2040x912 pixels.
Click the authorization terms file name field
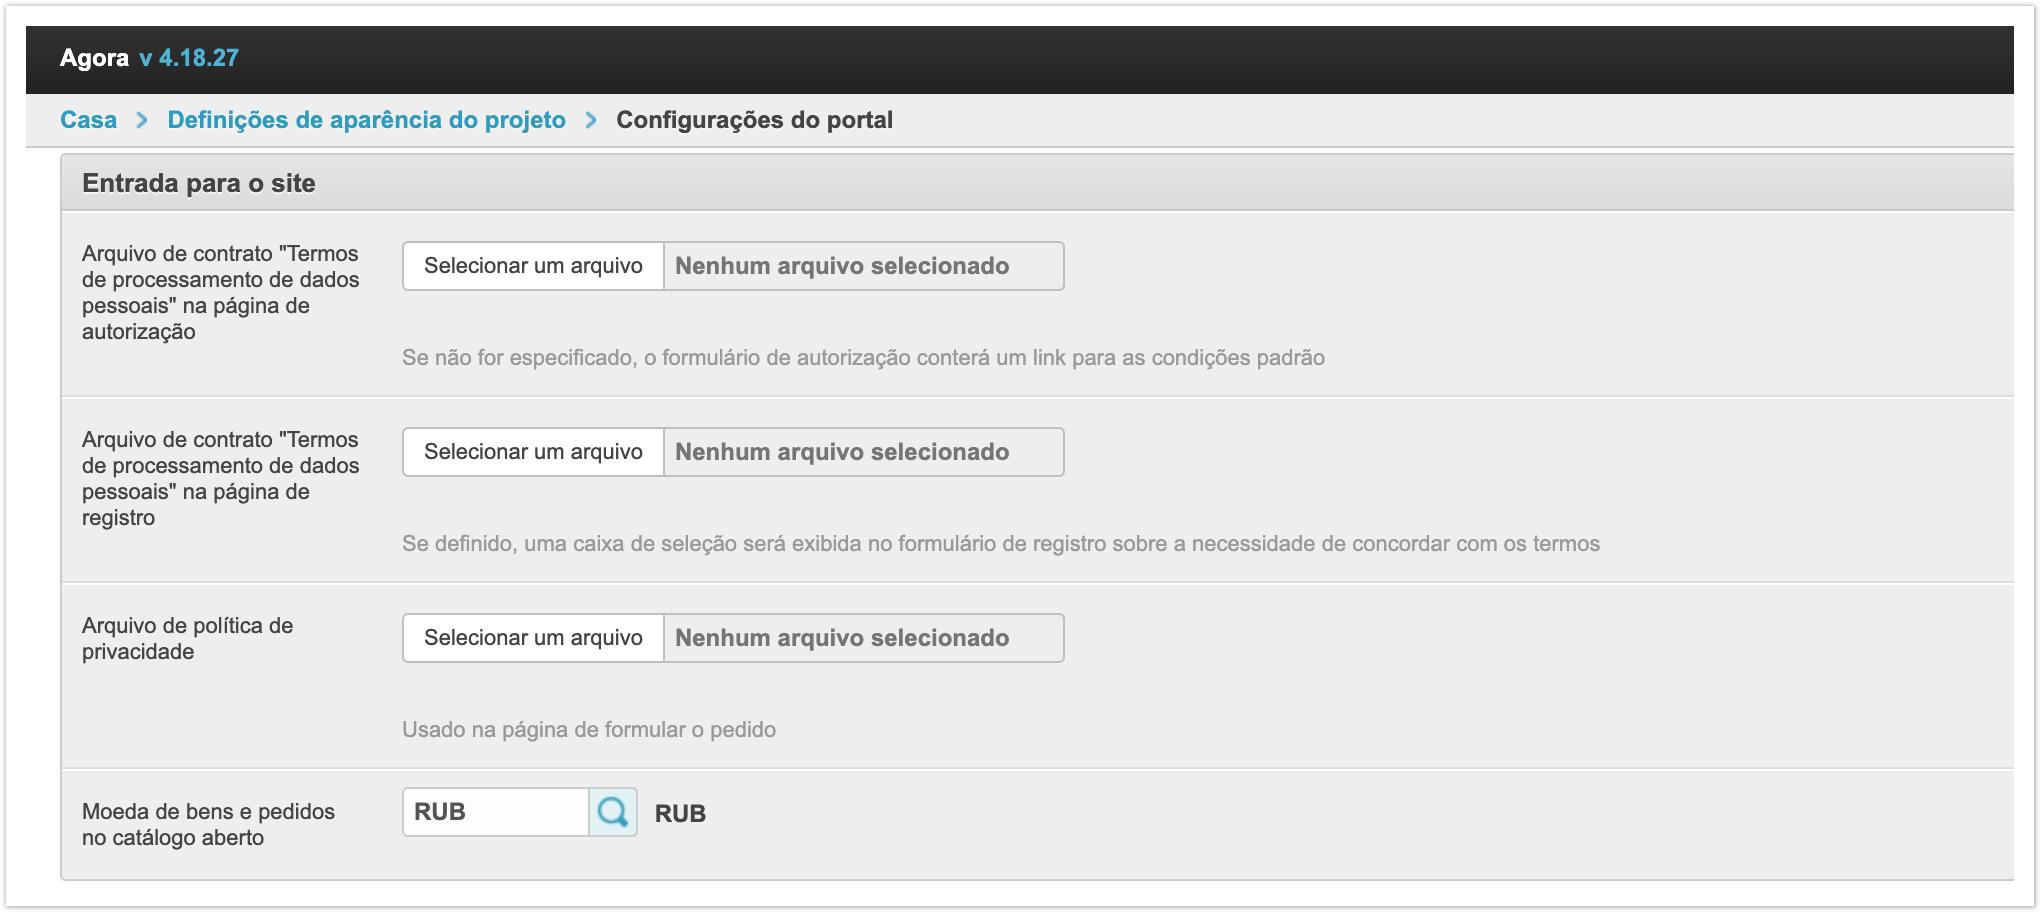(x=862, y=266)
